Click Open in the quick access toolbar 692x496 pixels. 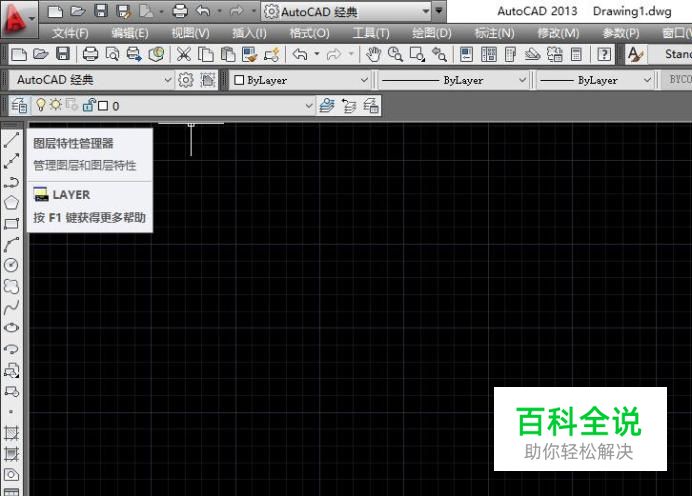[x=78, y=11]
